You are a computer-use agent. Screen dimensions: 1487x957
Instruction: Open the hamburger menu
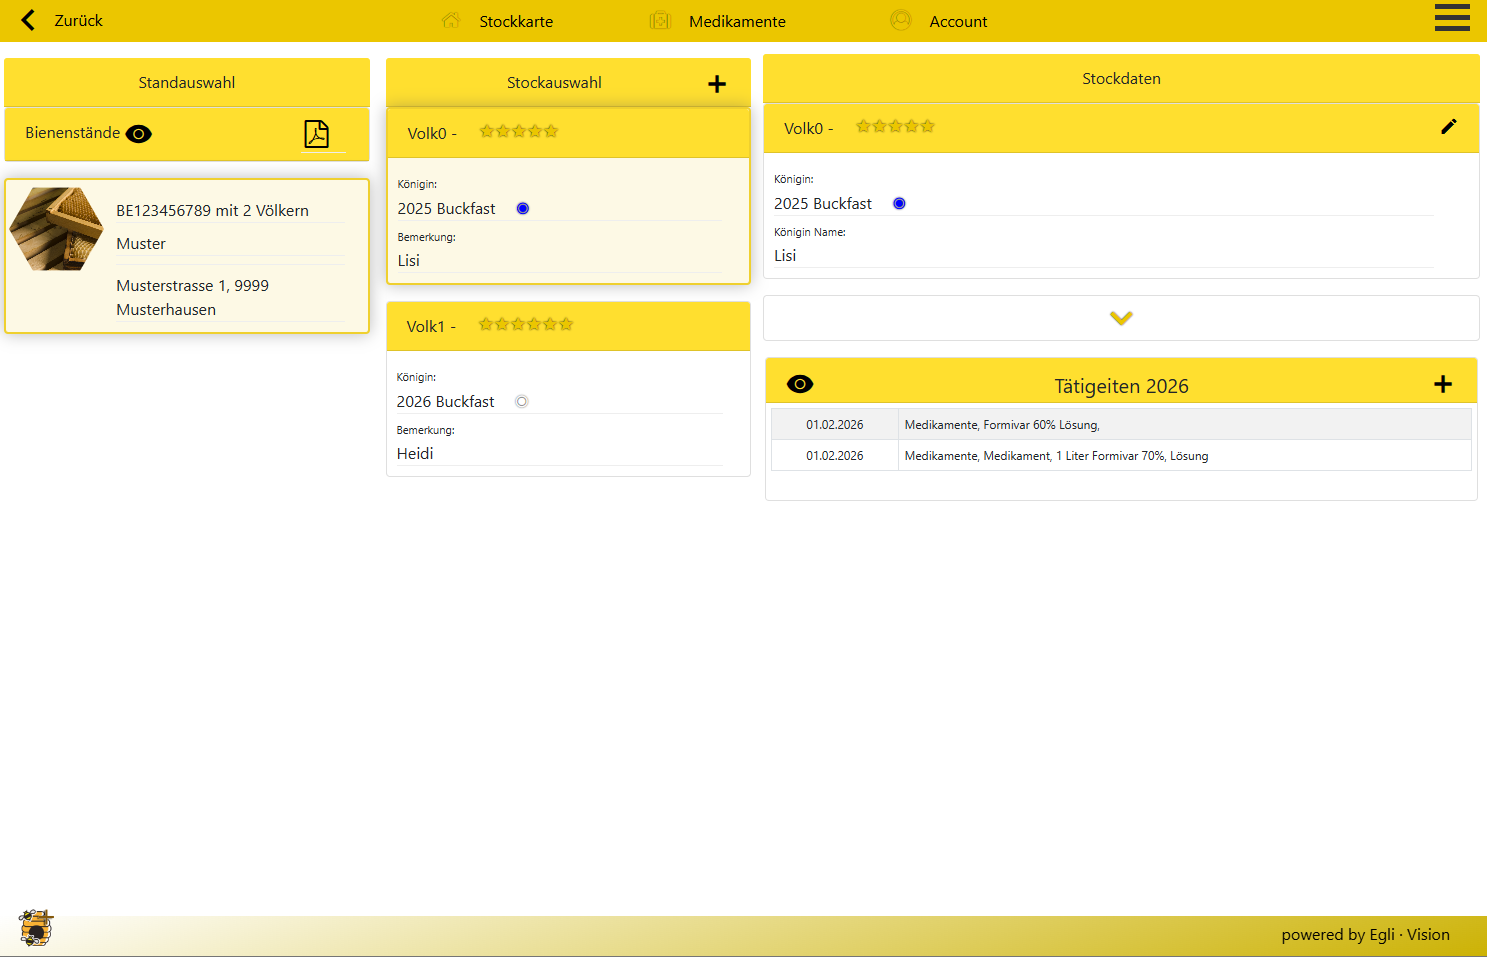coord(1451,18)
